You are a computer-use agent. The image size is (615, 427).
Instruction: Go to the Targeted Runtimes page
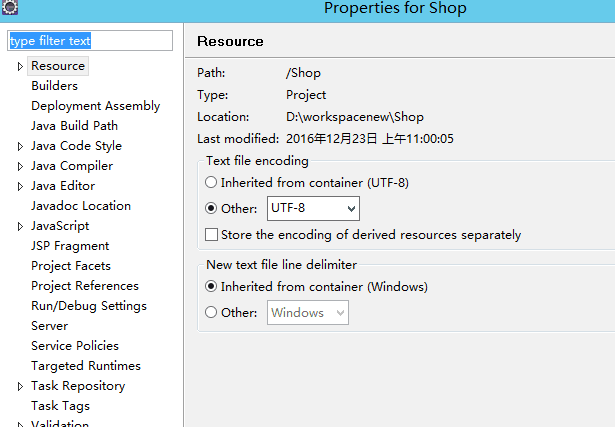tap(86, 366)
